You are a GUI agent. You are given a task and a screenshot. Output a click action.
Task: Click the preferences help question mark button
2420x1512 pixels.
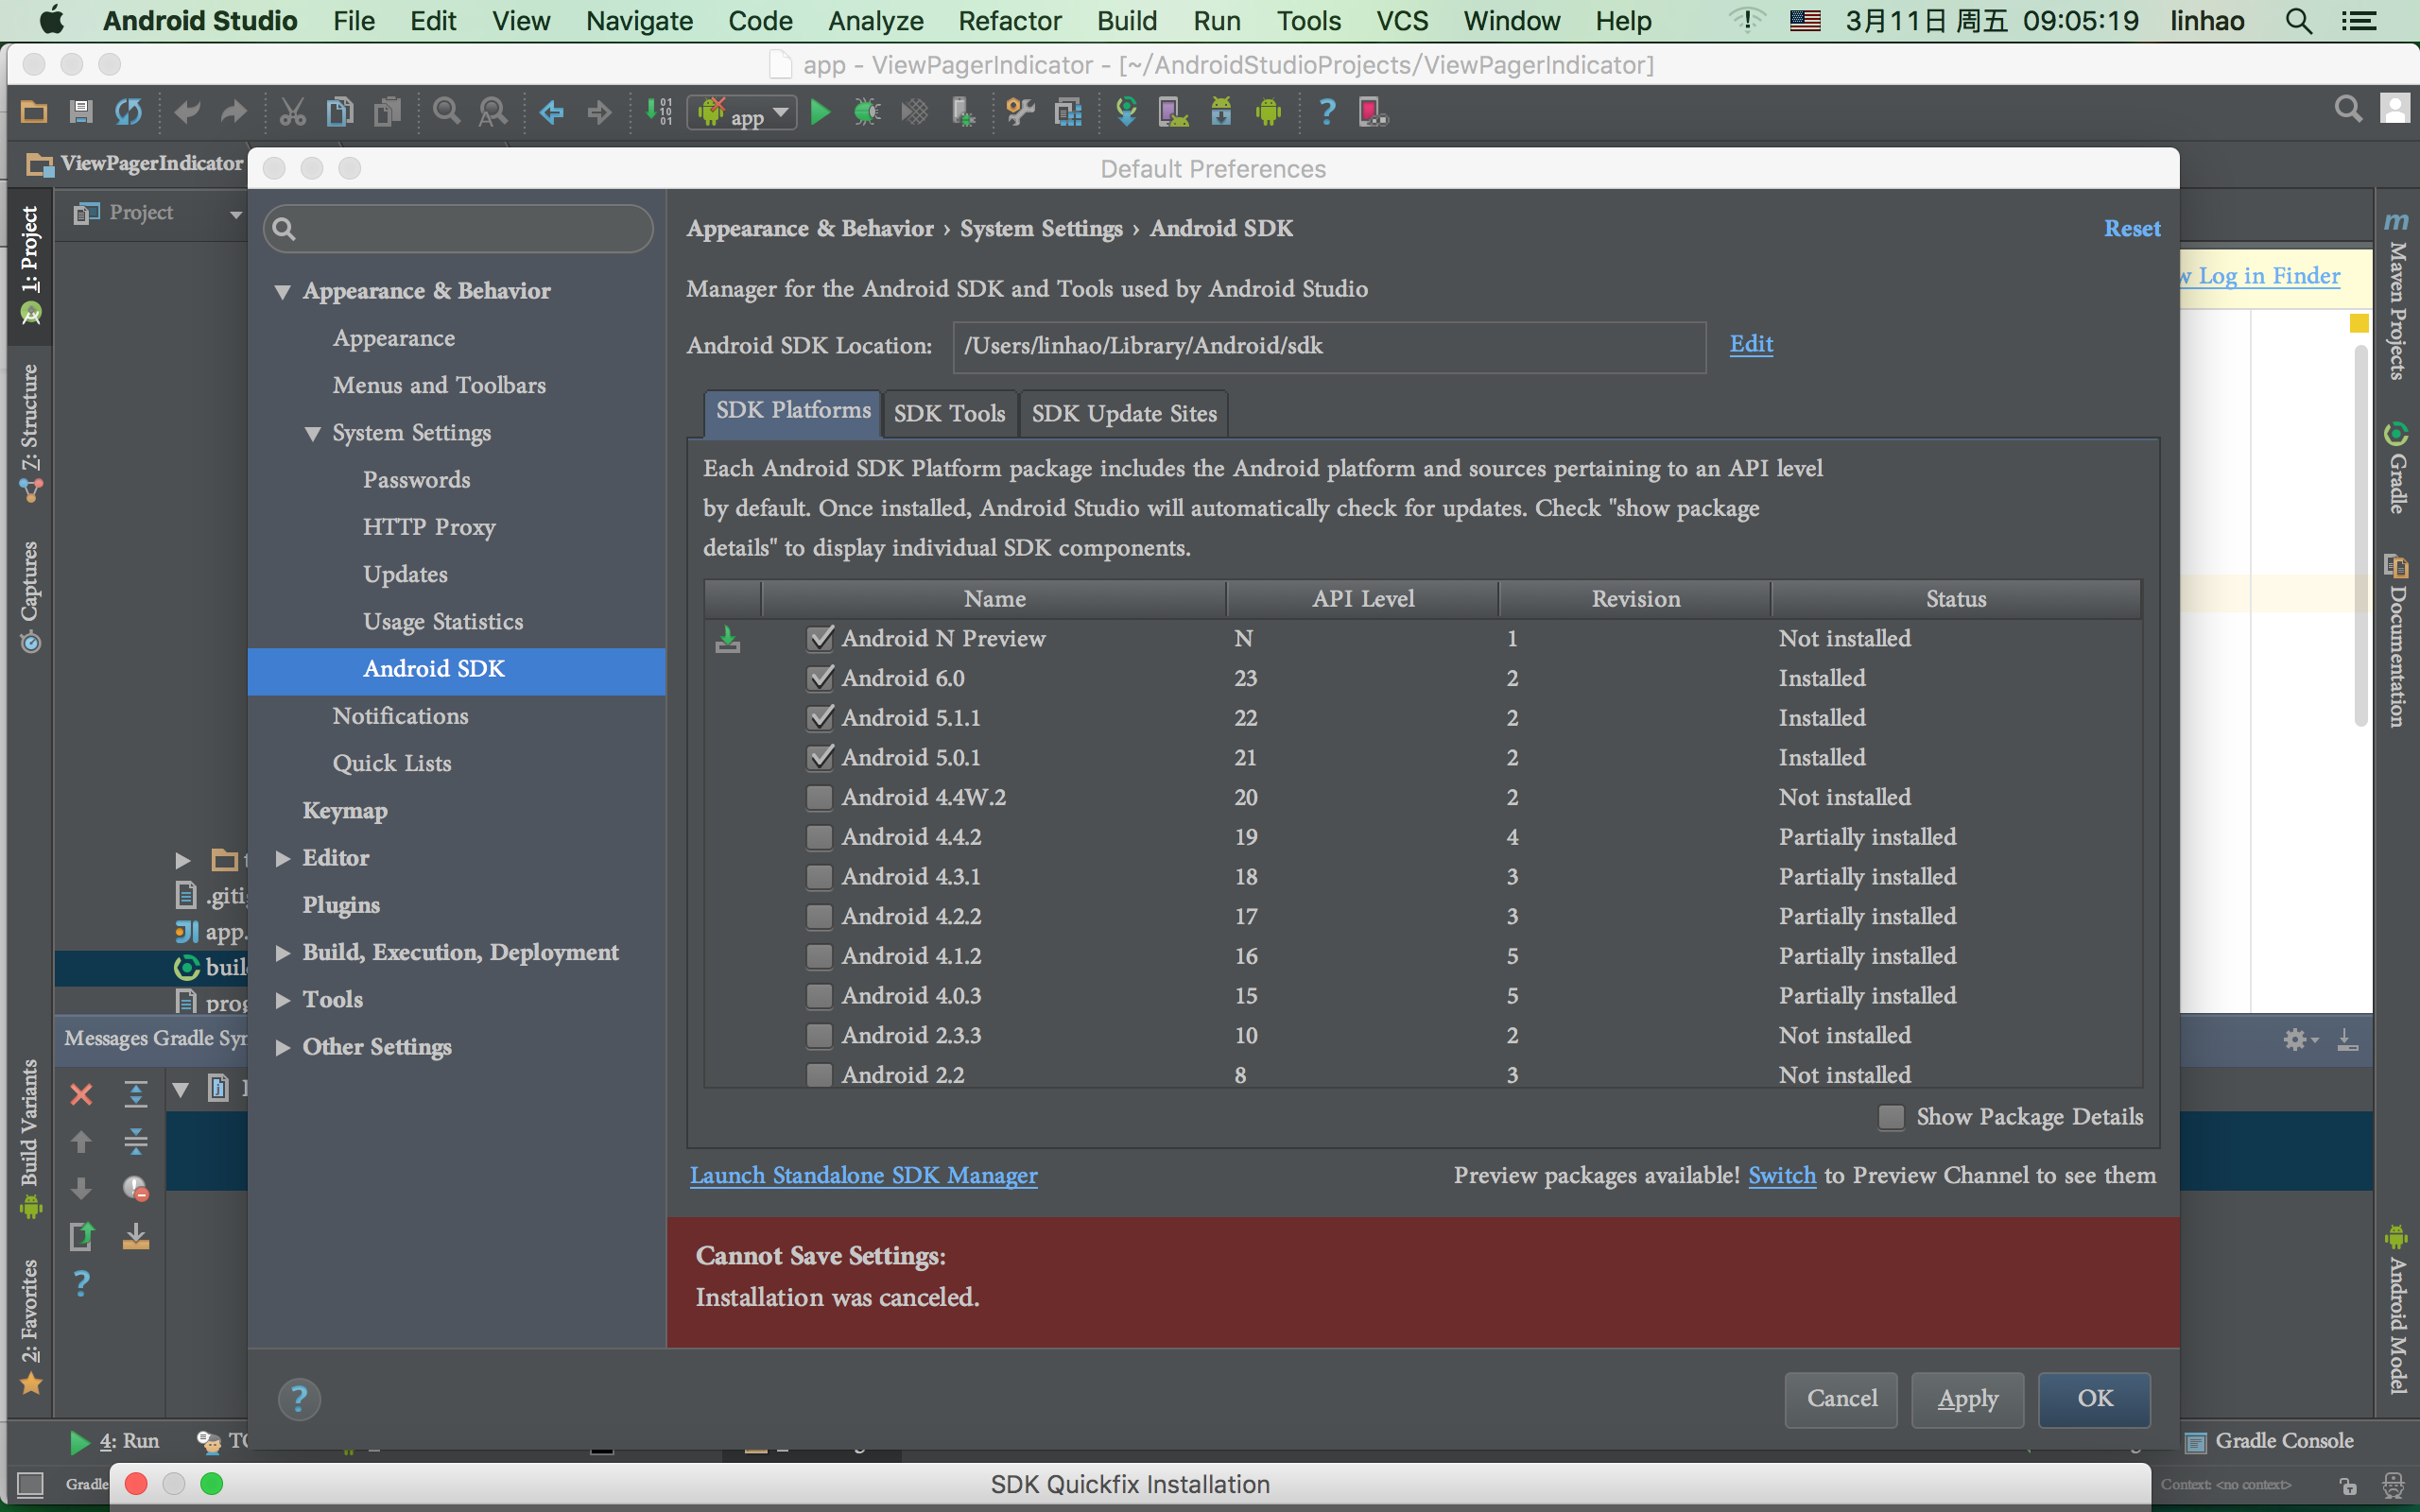[299, 1399]
